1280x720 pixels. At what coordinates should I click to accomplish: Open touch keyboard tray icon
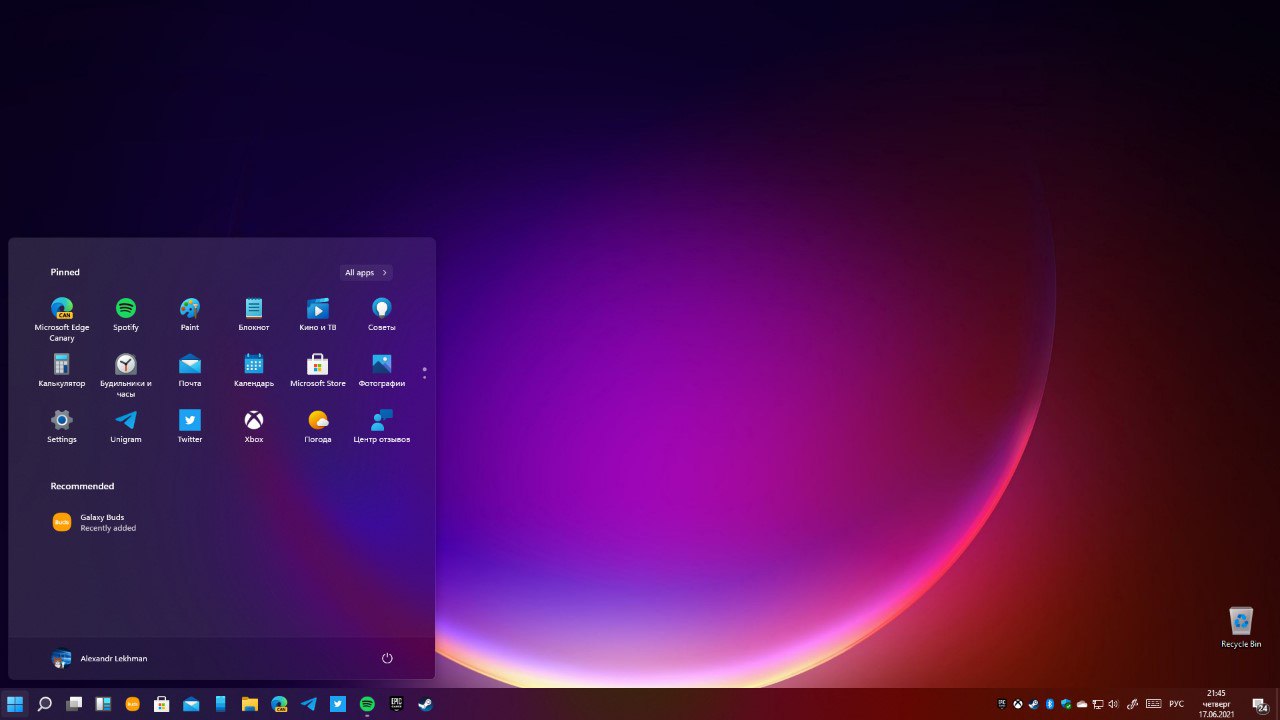(x=1154, y=704)
